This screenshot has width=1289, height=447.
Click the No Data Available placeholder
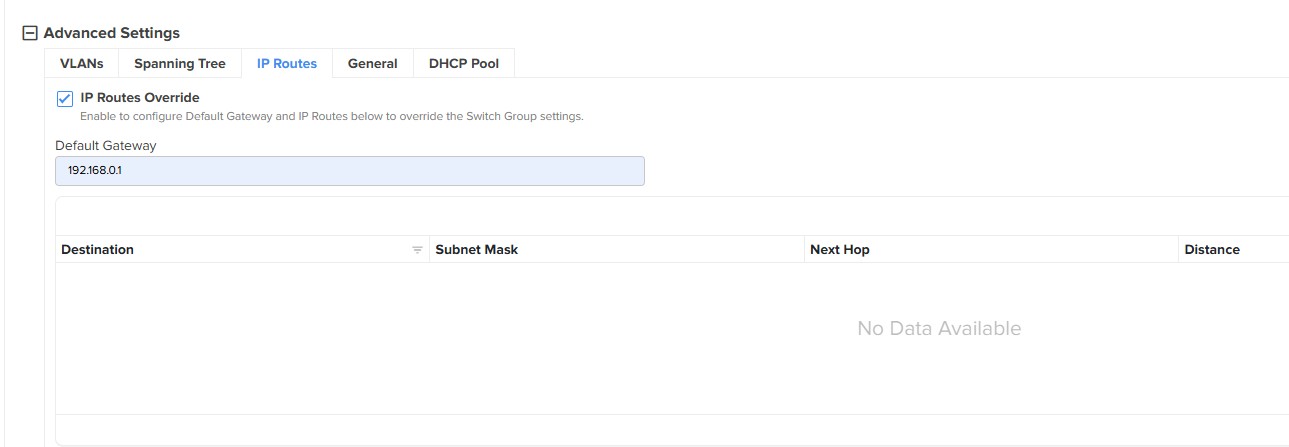[939, 328]
